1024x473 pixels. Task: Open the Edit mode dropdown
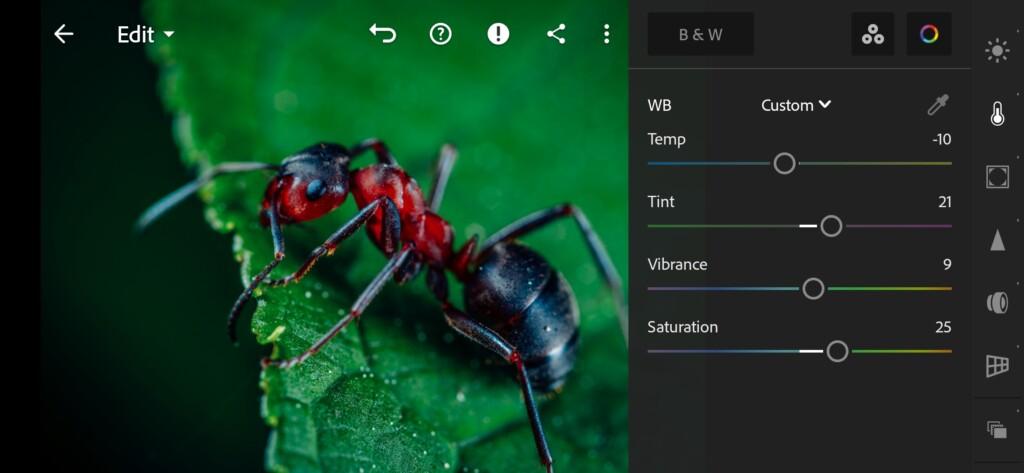146,35
